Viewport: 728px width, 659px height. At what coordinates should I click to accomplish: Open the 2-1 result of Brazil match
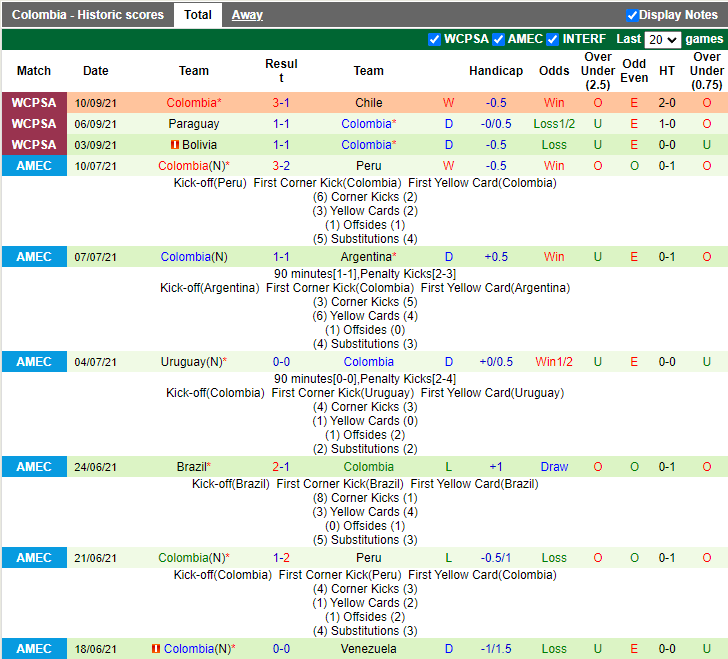pos(281,467)
